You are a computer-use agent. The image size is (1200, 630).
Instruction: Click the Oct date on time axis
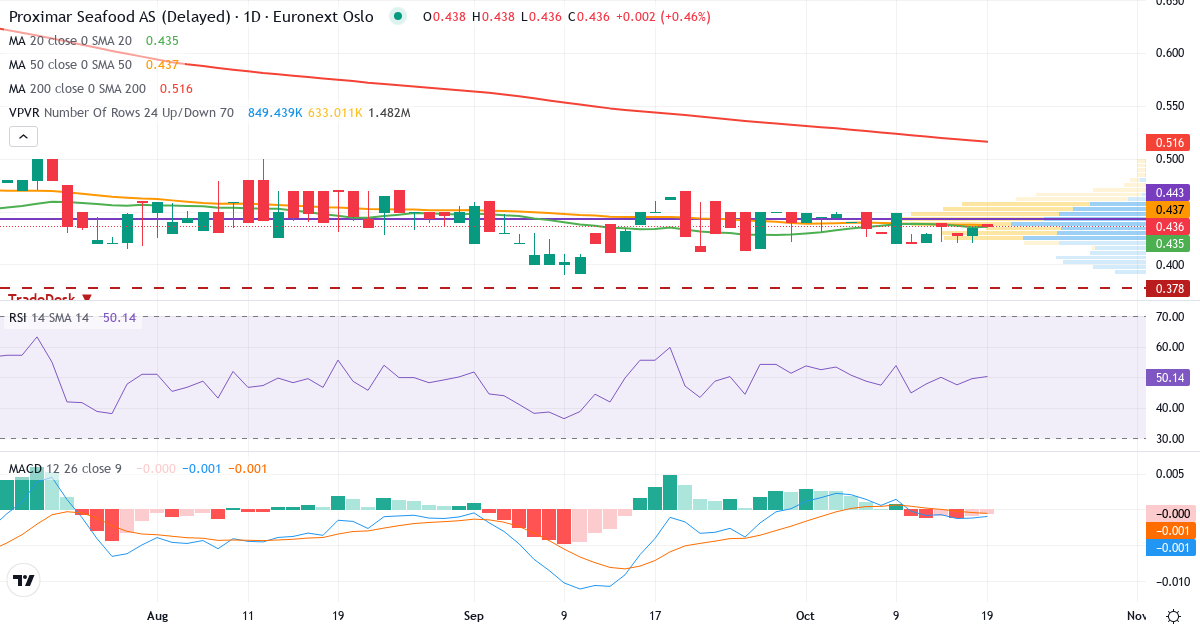tap(806, 616)
